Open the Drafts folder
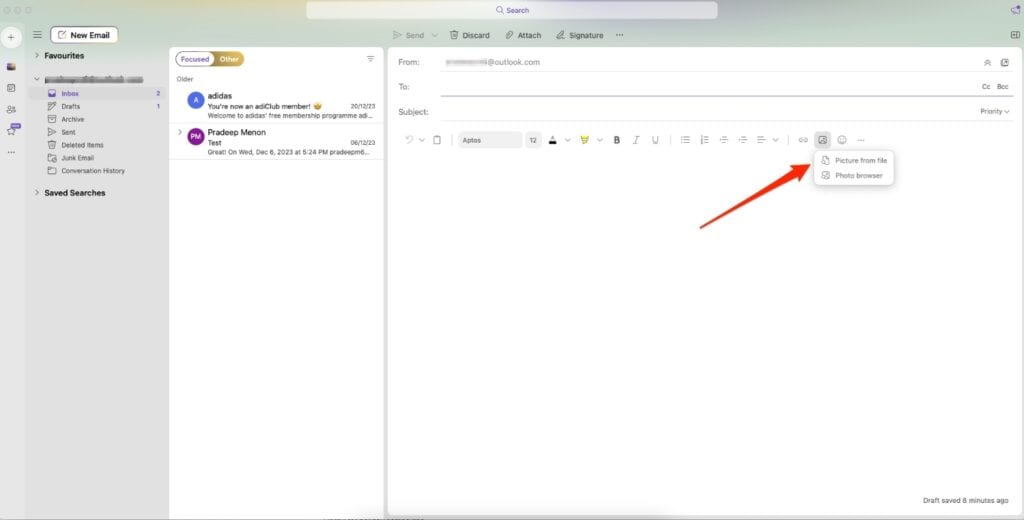This screenshot has width=1024, height=520. coord(97,106)
